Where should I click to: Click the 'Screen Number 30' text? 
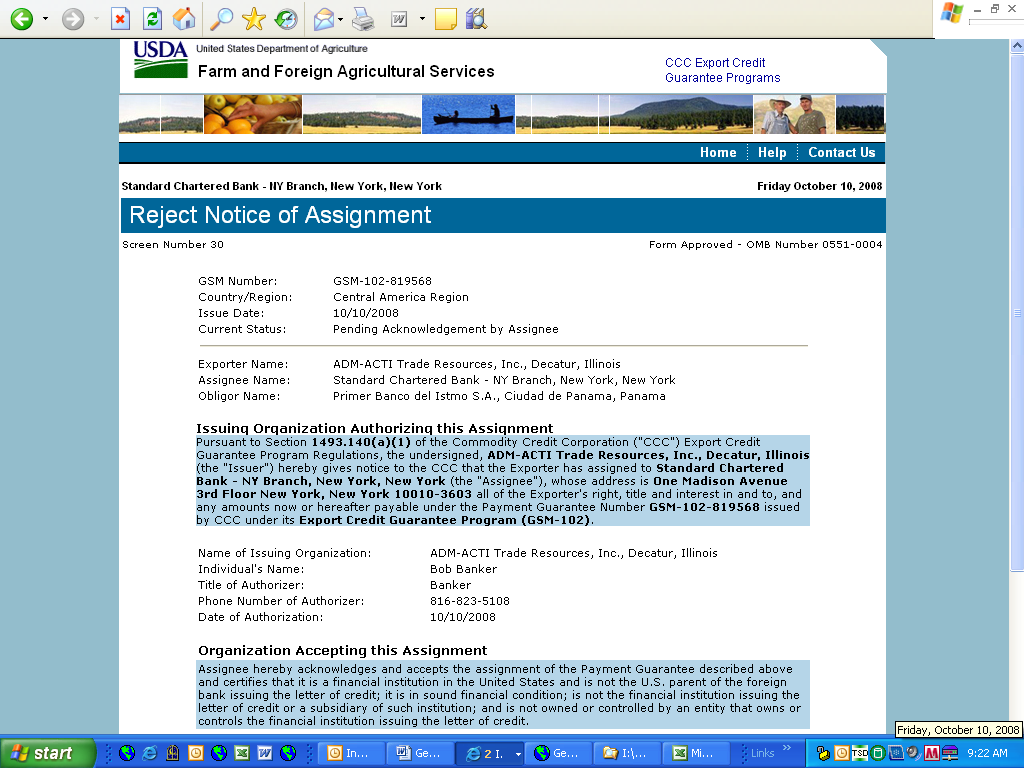[172, 244]
